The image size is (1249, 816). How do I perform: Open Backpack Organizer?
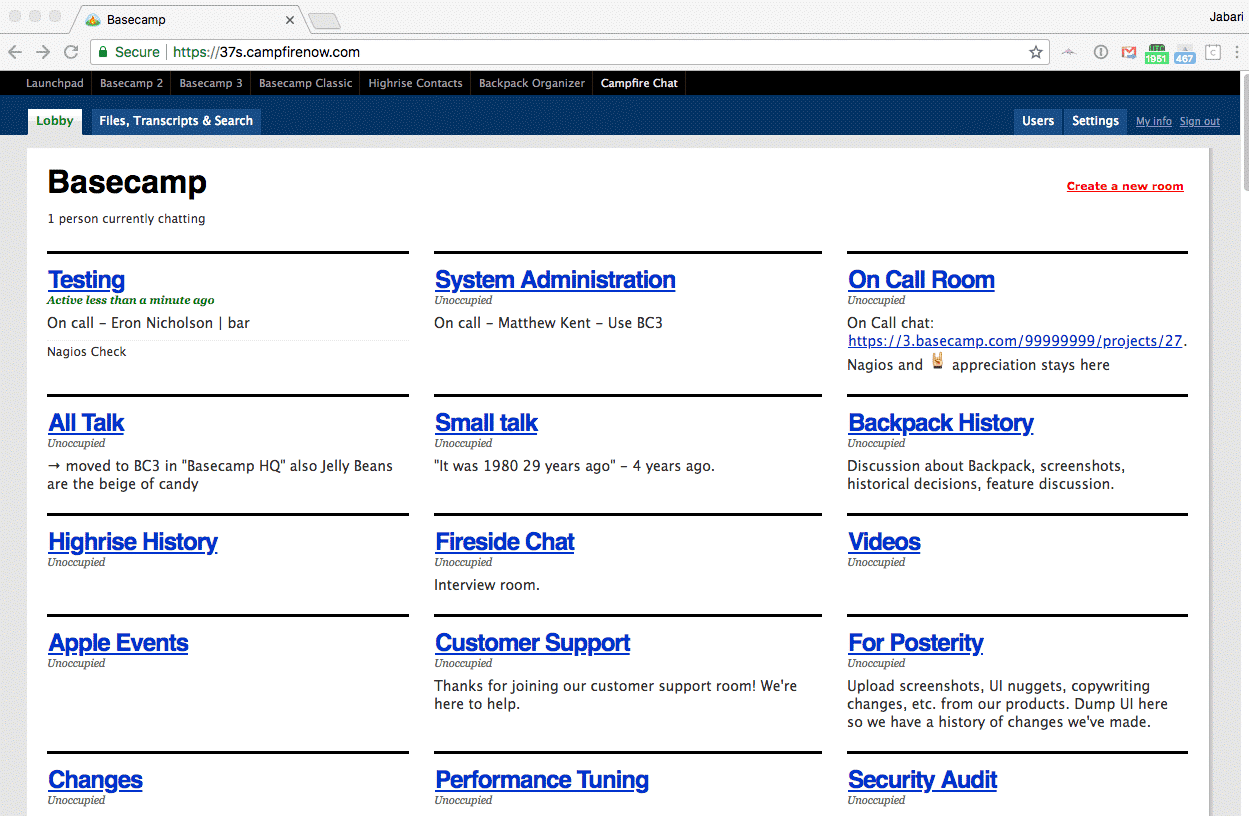pos(532,83)
